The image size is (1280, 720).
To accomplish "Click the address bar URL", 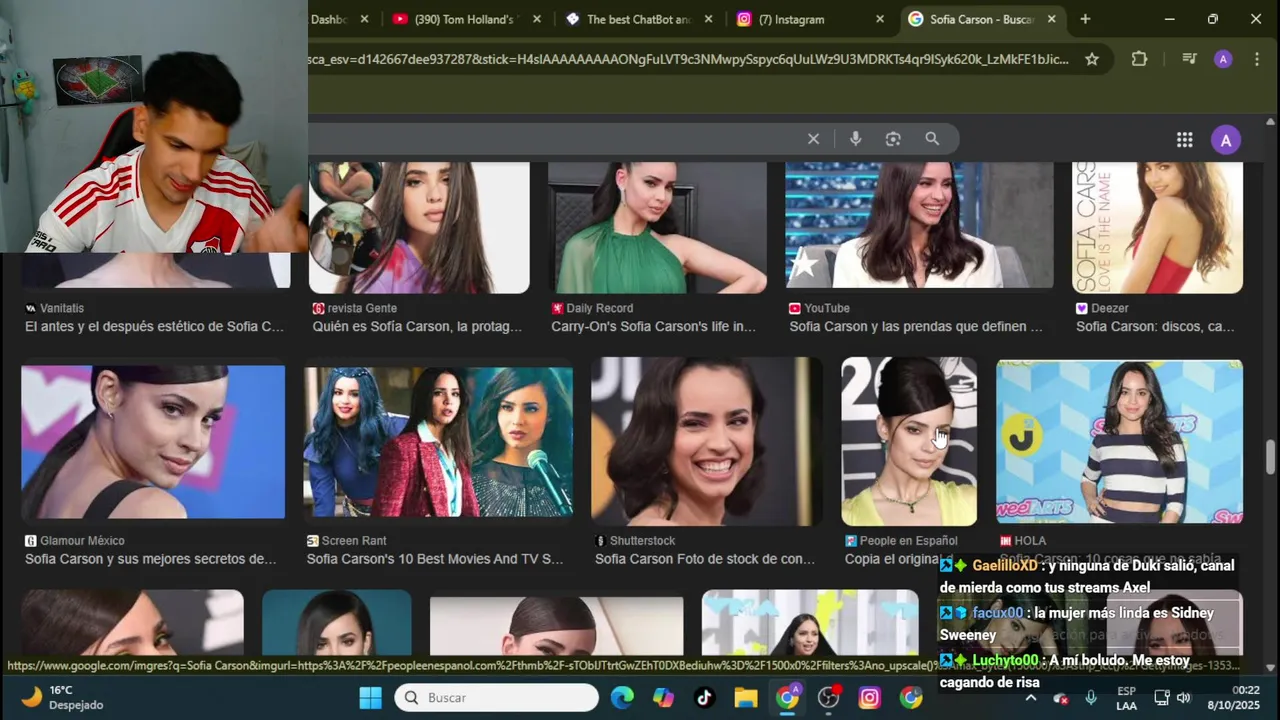I will point(688,59).
